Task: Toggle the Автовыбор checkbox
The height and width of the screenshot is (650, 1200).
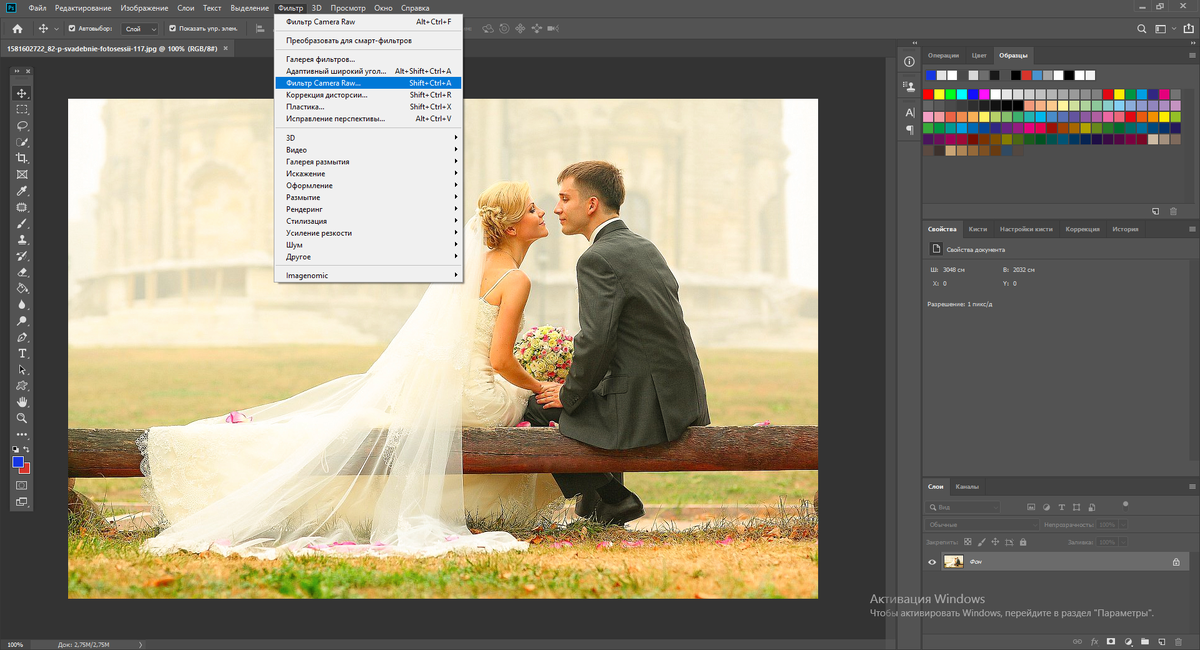Action: click(x=73, y=29)
